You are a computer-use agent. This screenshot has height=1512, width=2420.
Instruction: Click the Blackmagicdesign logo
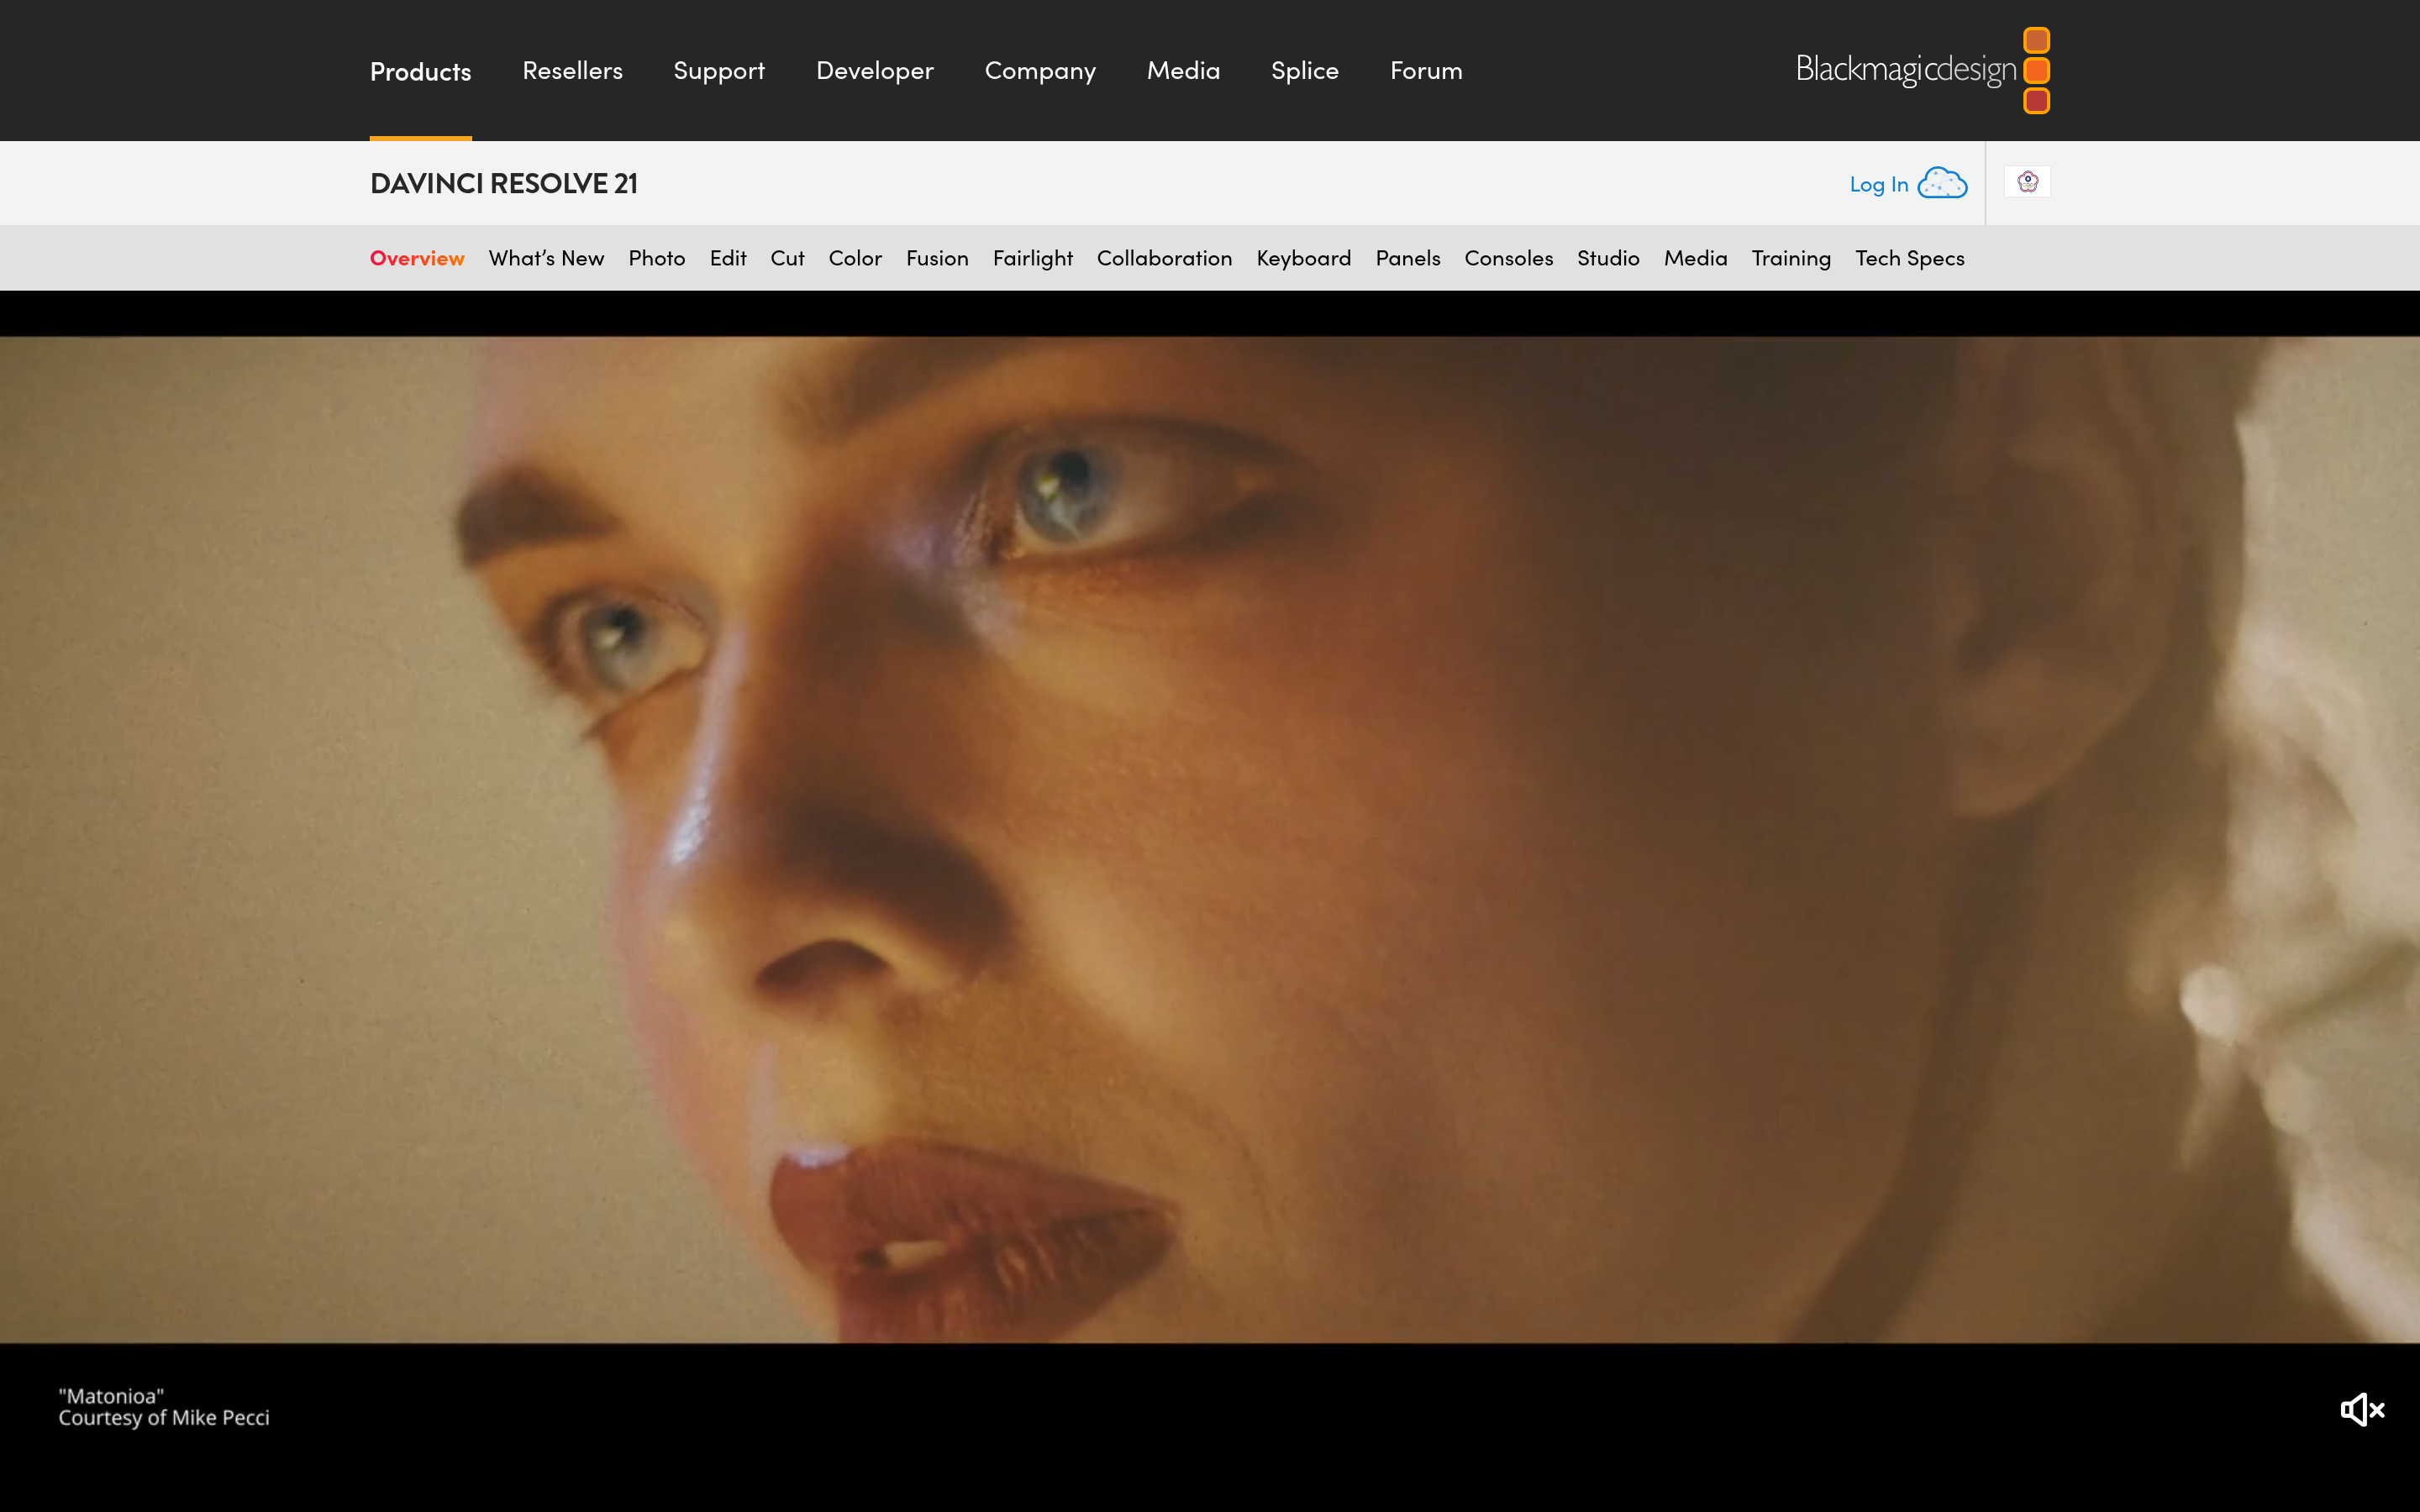pos(1922,70)
